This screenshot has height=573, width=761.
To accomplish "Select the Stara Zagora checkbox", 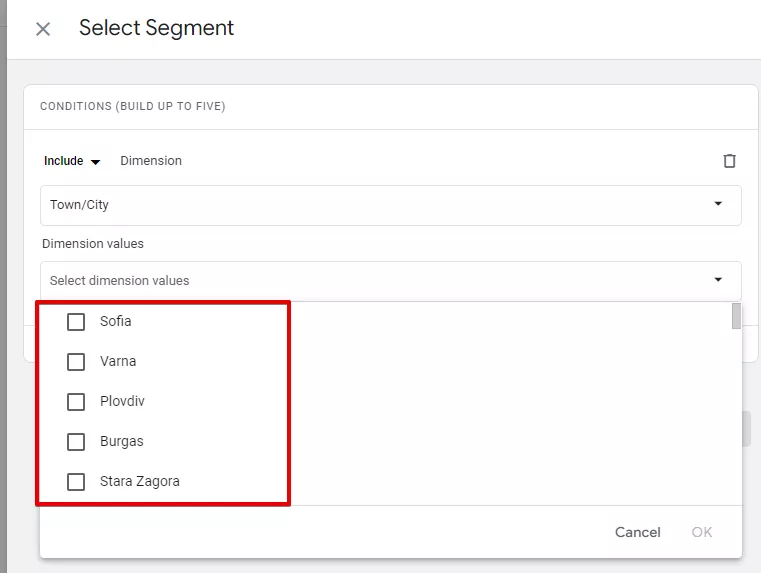I will pyautogui.click(x=76, y=482).
